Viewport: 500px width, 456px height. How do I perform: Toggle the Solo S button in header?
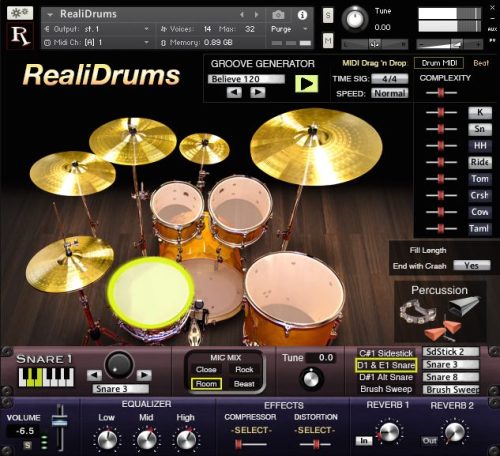point(328,15)
